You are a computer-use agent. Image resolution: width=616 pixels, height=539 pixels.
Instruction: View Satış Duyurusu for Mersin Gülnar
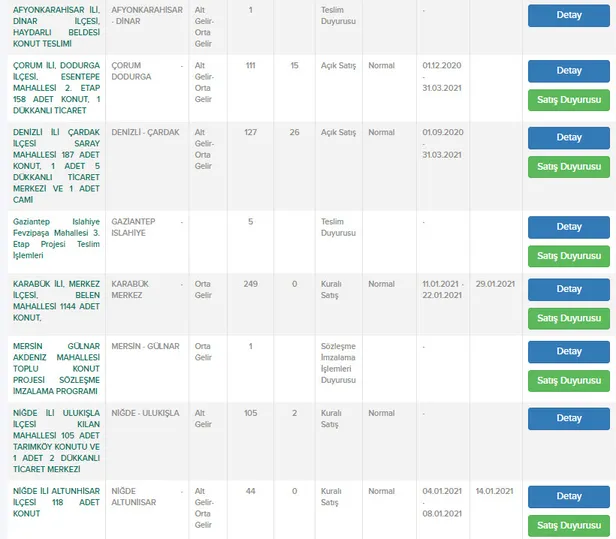tap(568, 381)
